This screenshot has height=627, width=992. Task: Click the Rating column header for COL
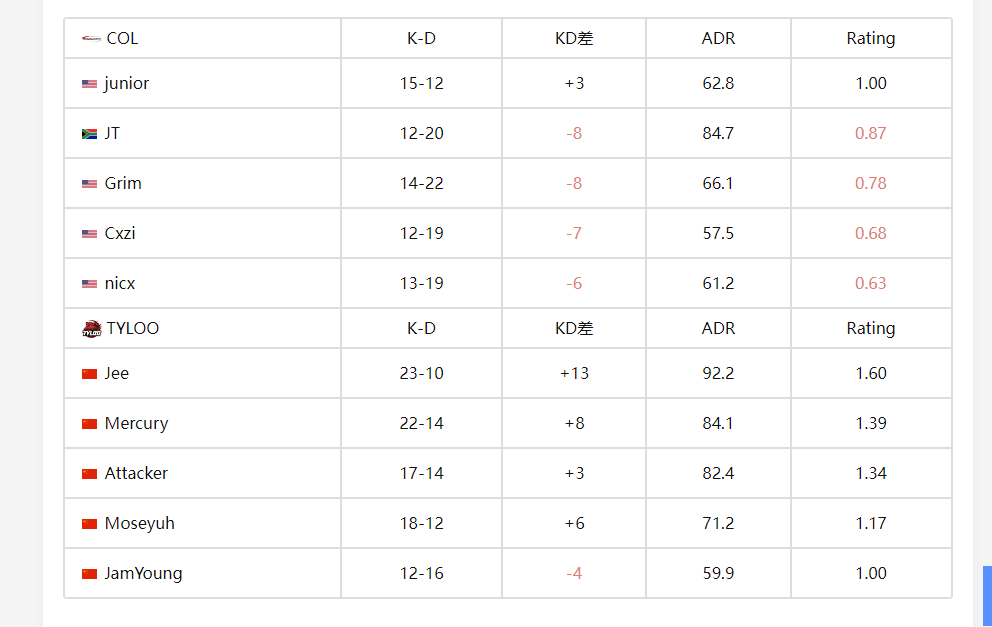tap(871, 39)
